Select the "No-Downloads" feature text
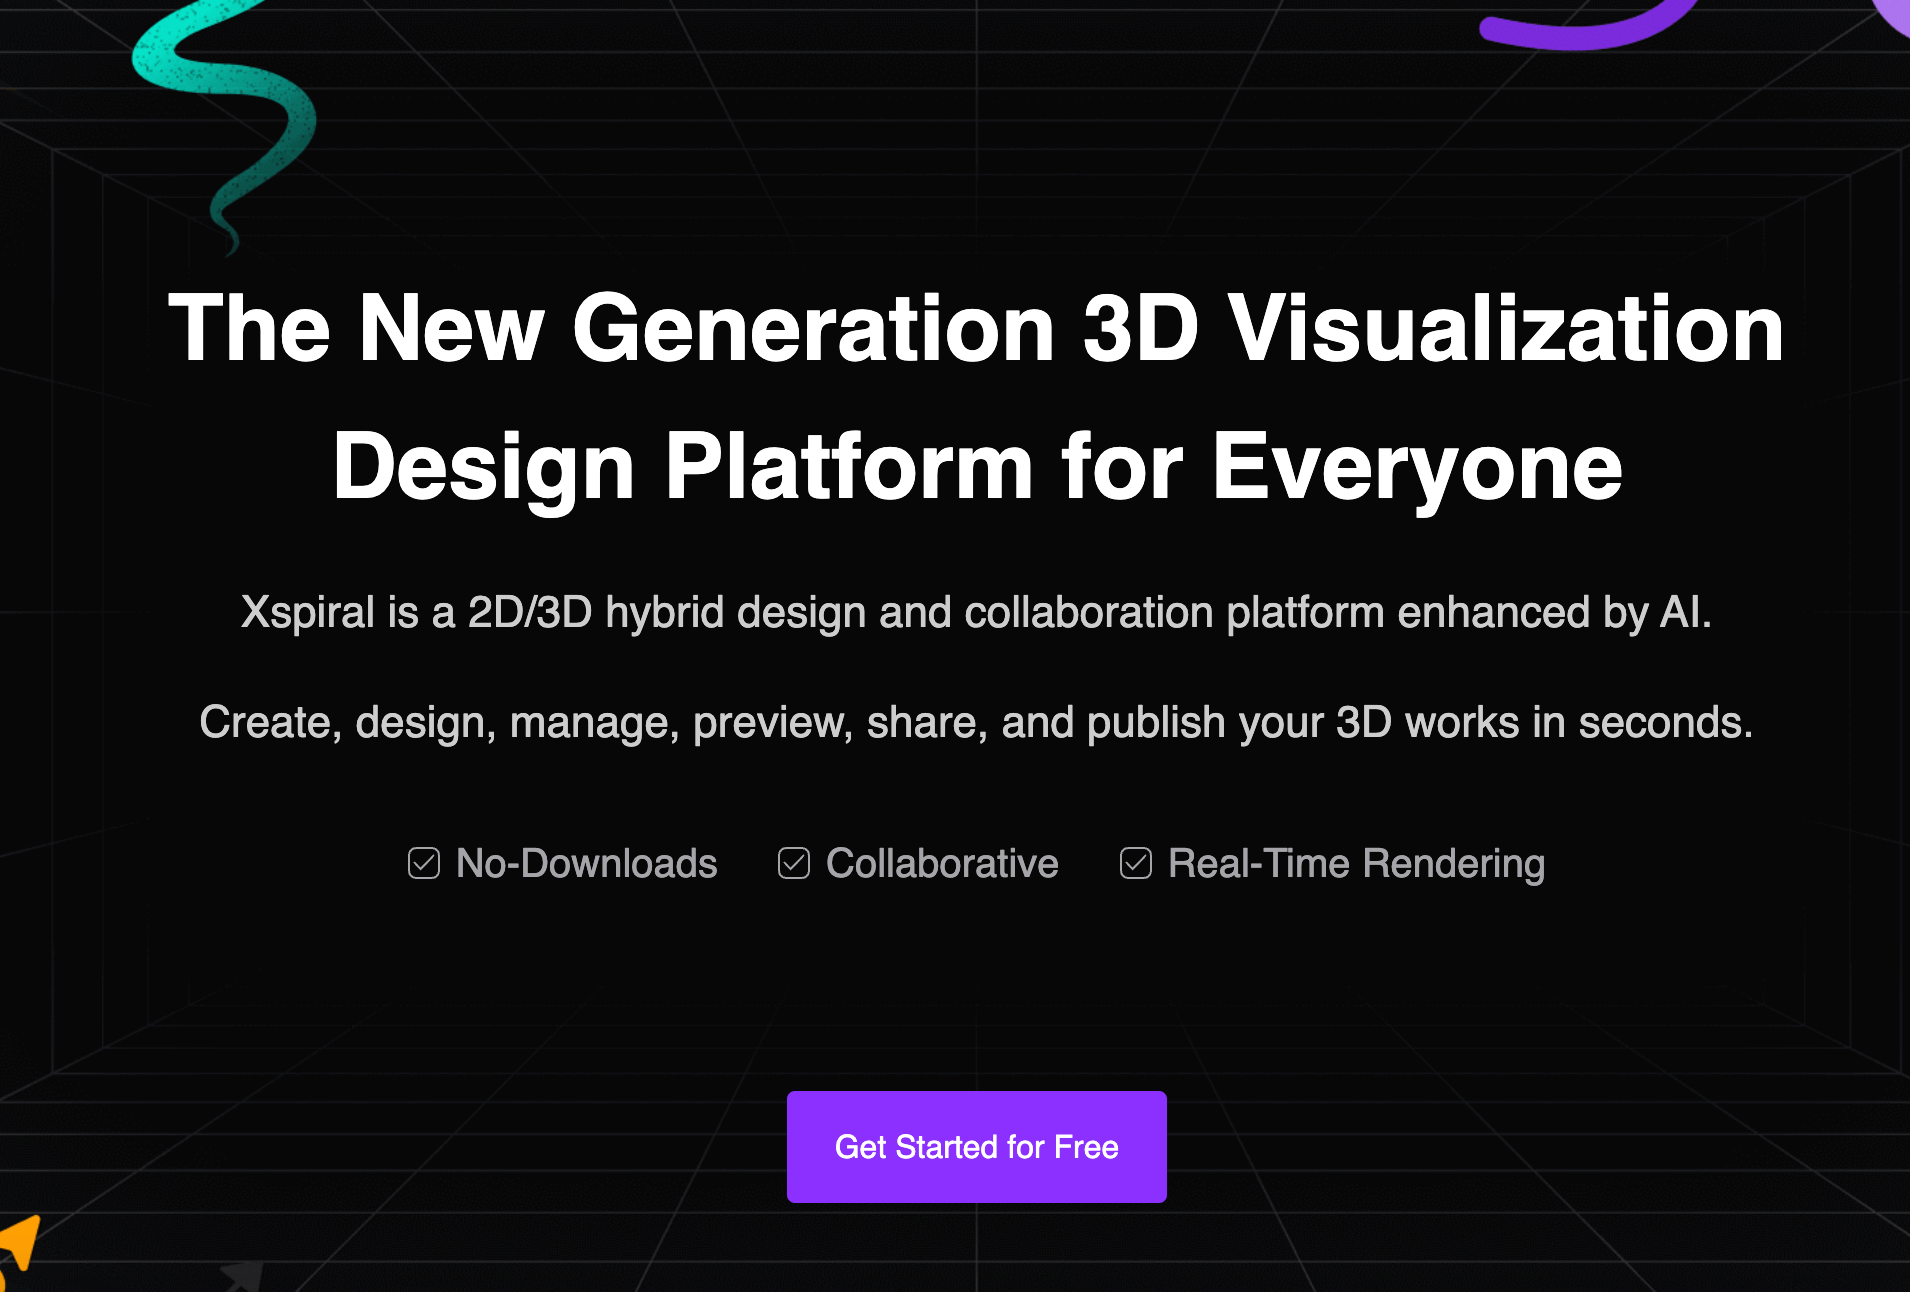The image size is (1910, 1292). click(x=587, y=863)
